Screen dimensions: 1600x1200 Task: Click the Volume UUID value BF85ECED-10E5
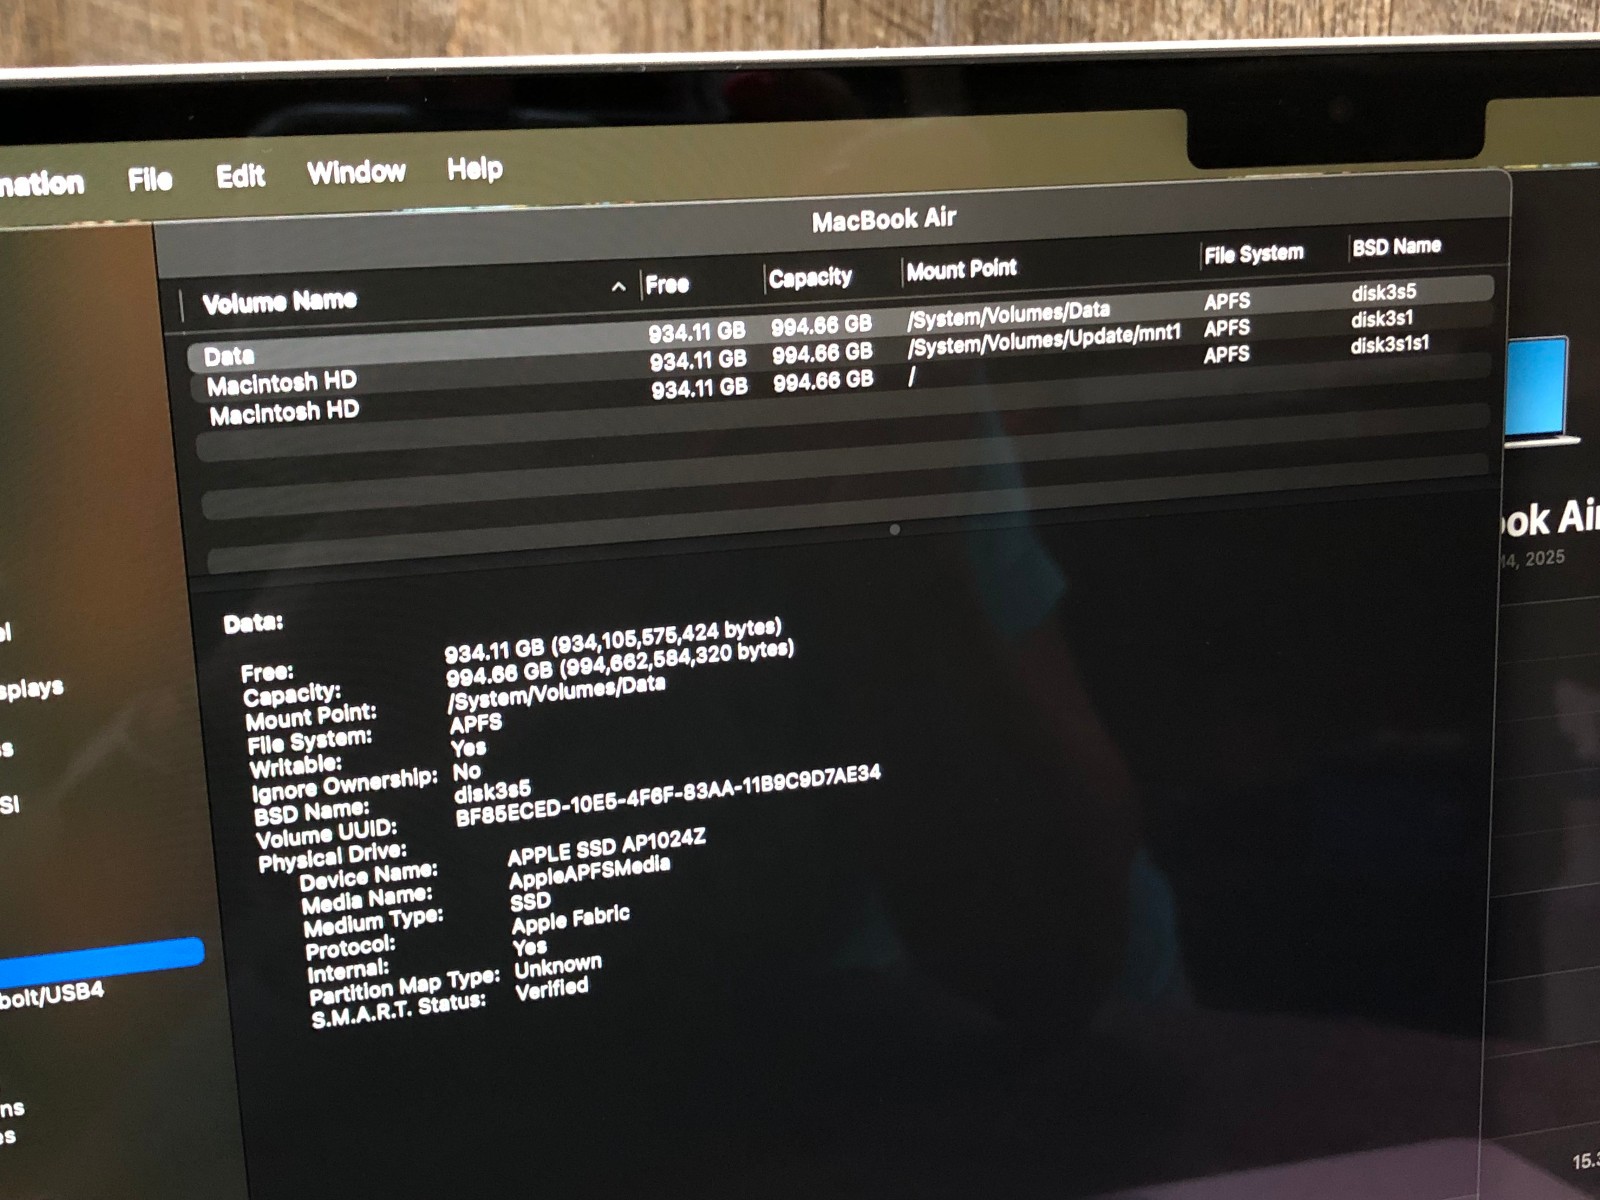(x=668, y=796)
